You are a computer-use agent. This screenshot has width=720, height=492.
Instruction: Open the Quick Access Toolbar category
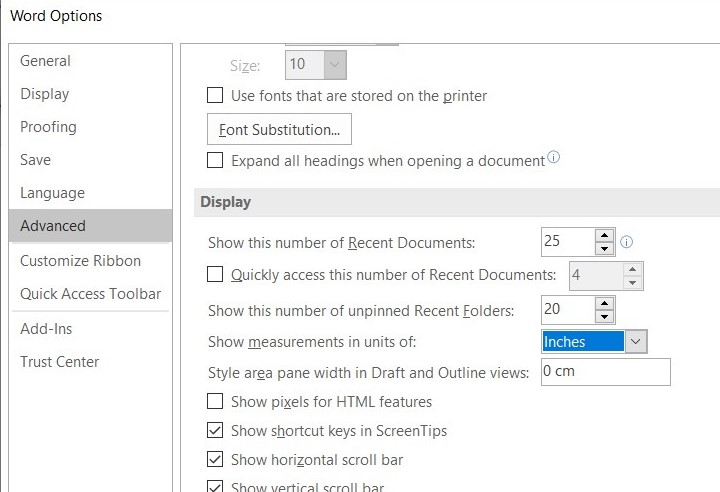point(90,294)
